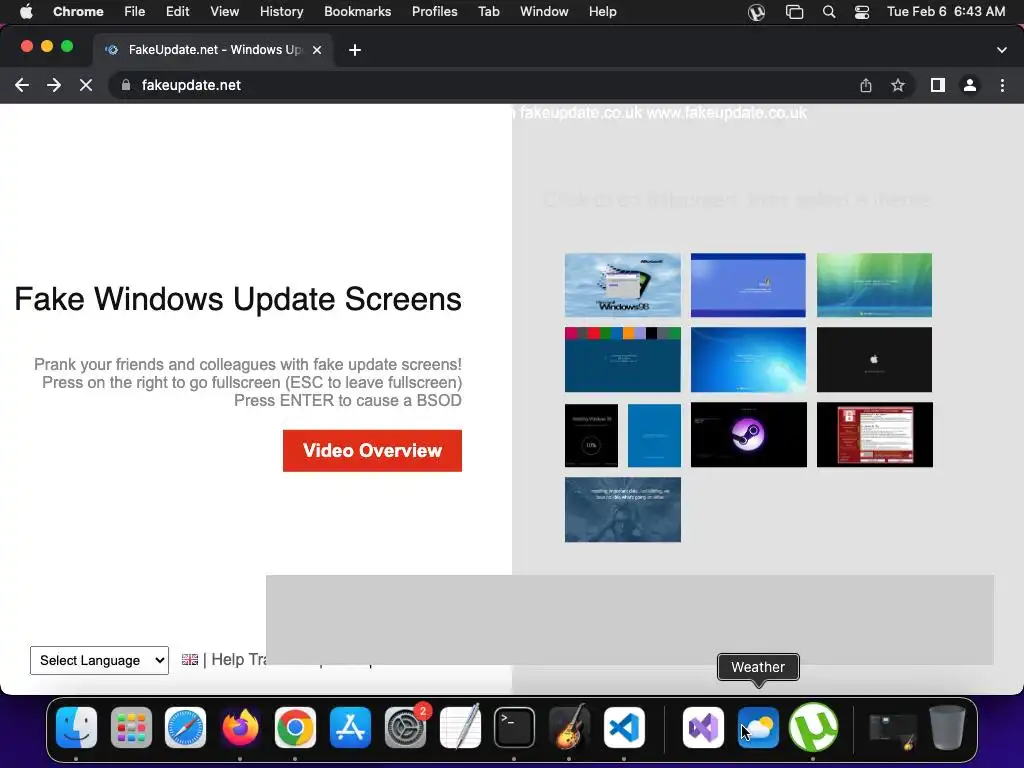Click the Help Translate link
The height and width of the screenshot is (768, 1024).
(238, 660)
